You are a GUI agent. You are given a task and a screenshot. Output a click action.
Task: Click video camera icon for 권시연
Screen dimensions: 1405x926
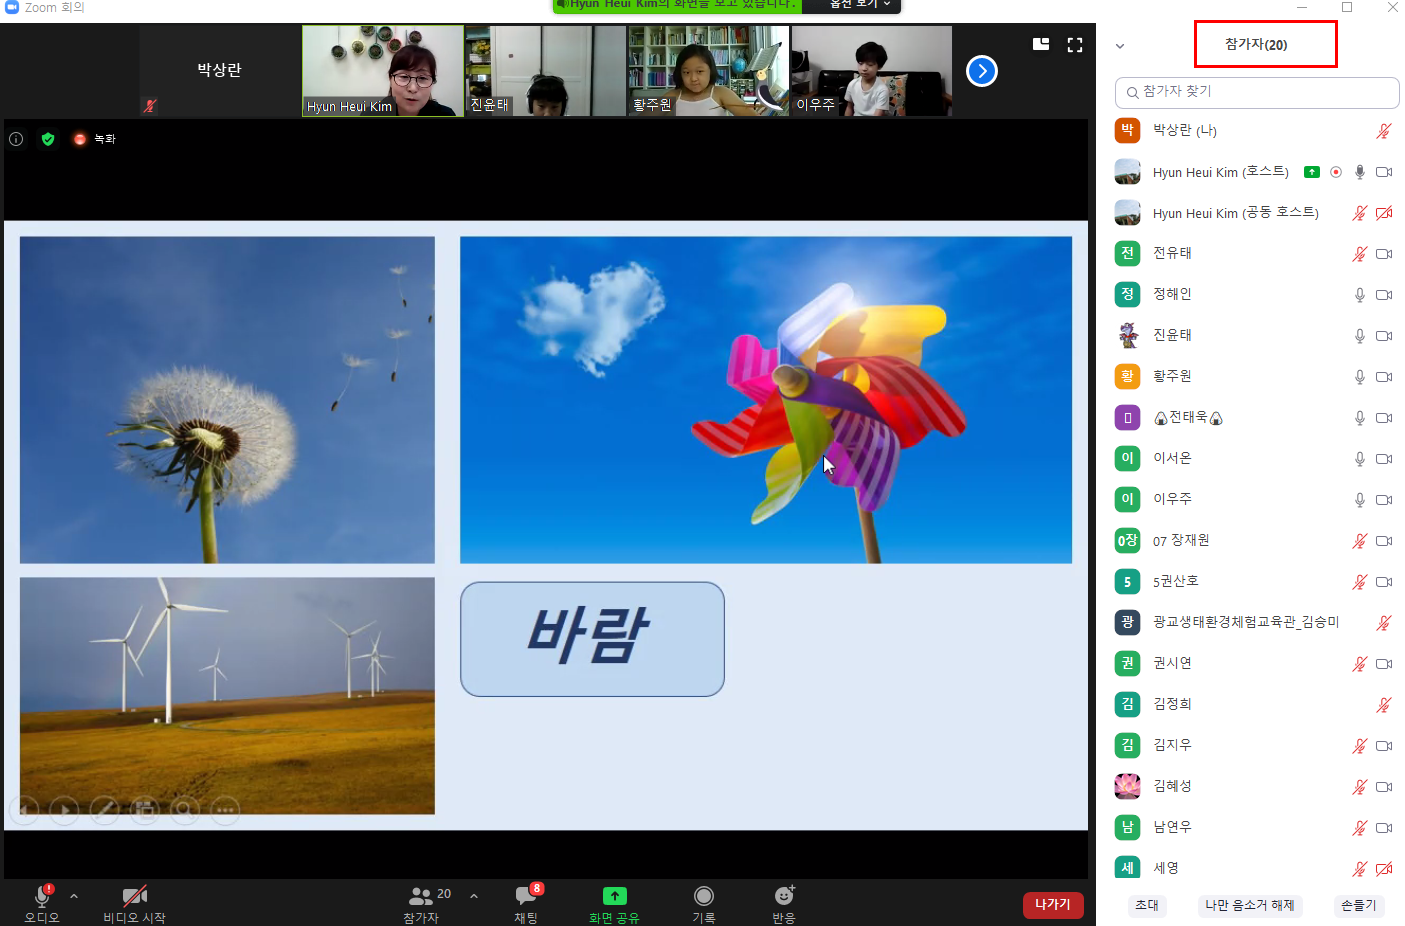(1384, 664)
